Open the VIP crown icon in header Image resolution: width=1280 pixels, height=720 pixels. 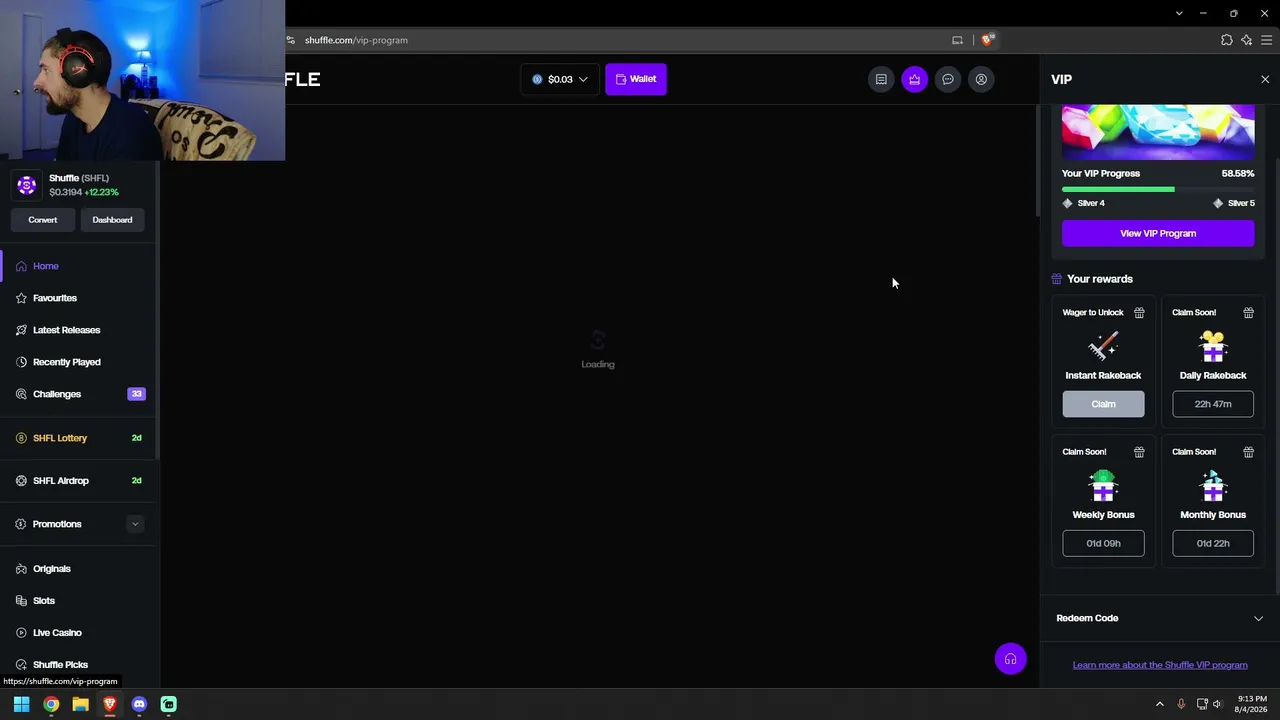coord(914,79)
